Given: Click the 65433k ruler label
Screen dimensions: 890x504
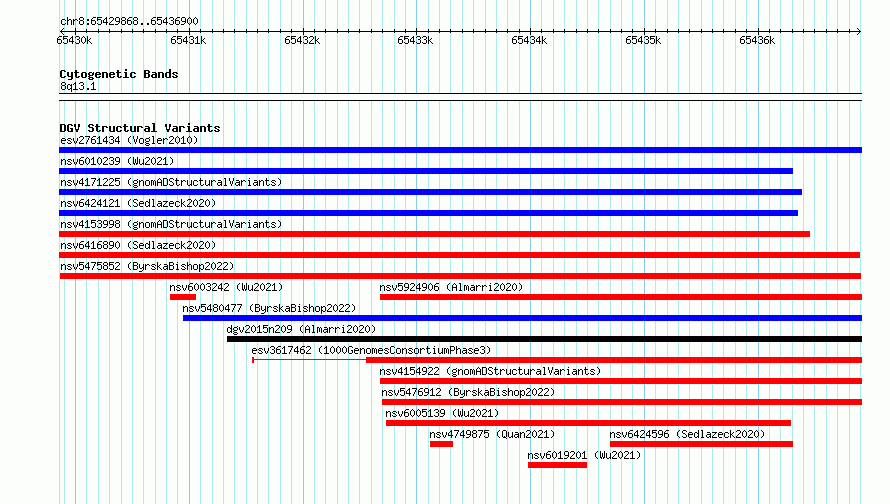Looking at the screenshot, I should (x=415, y=40).
